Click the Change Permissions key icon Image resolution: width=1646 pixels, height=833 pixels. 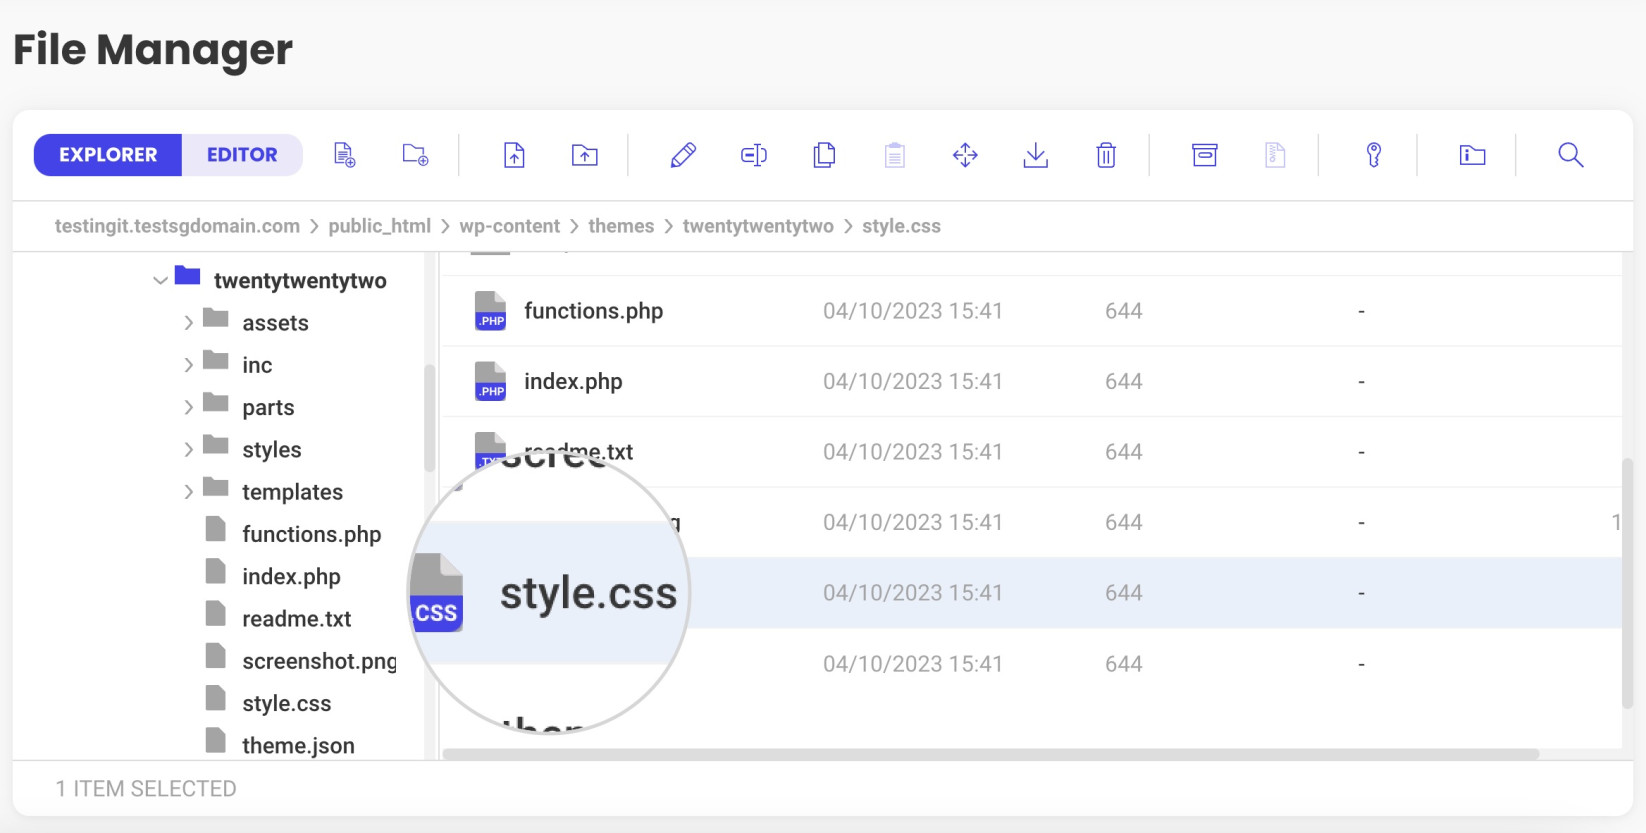1374,155
